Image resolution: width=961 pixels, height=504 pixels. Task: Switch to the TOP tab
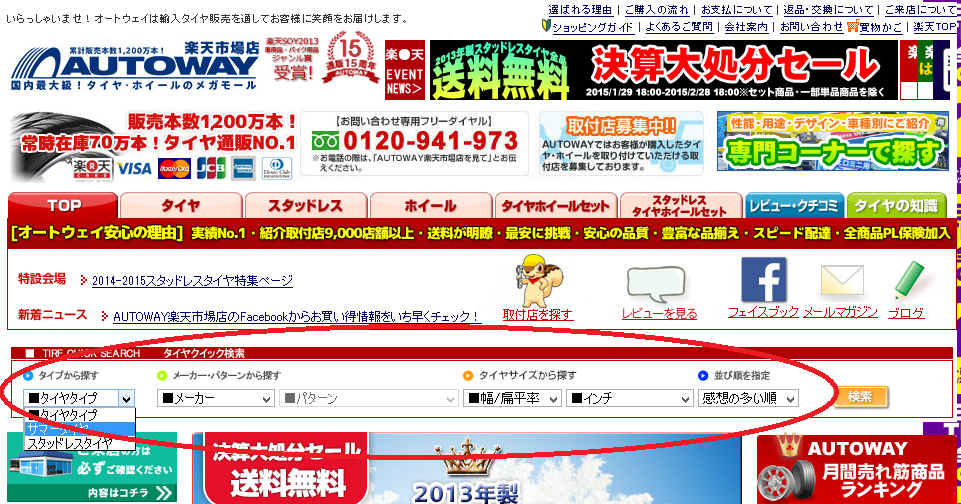pos(63,206)
